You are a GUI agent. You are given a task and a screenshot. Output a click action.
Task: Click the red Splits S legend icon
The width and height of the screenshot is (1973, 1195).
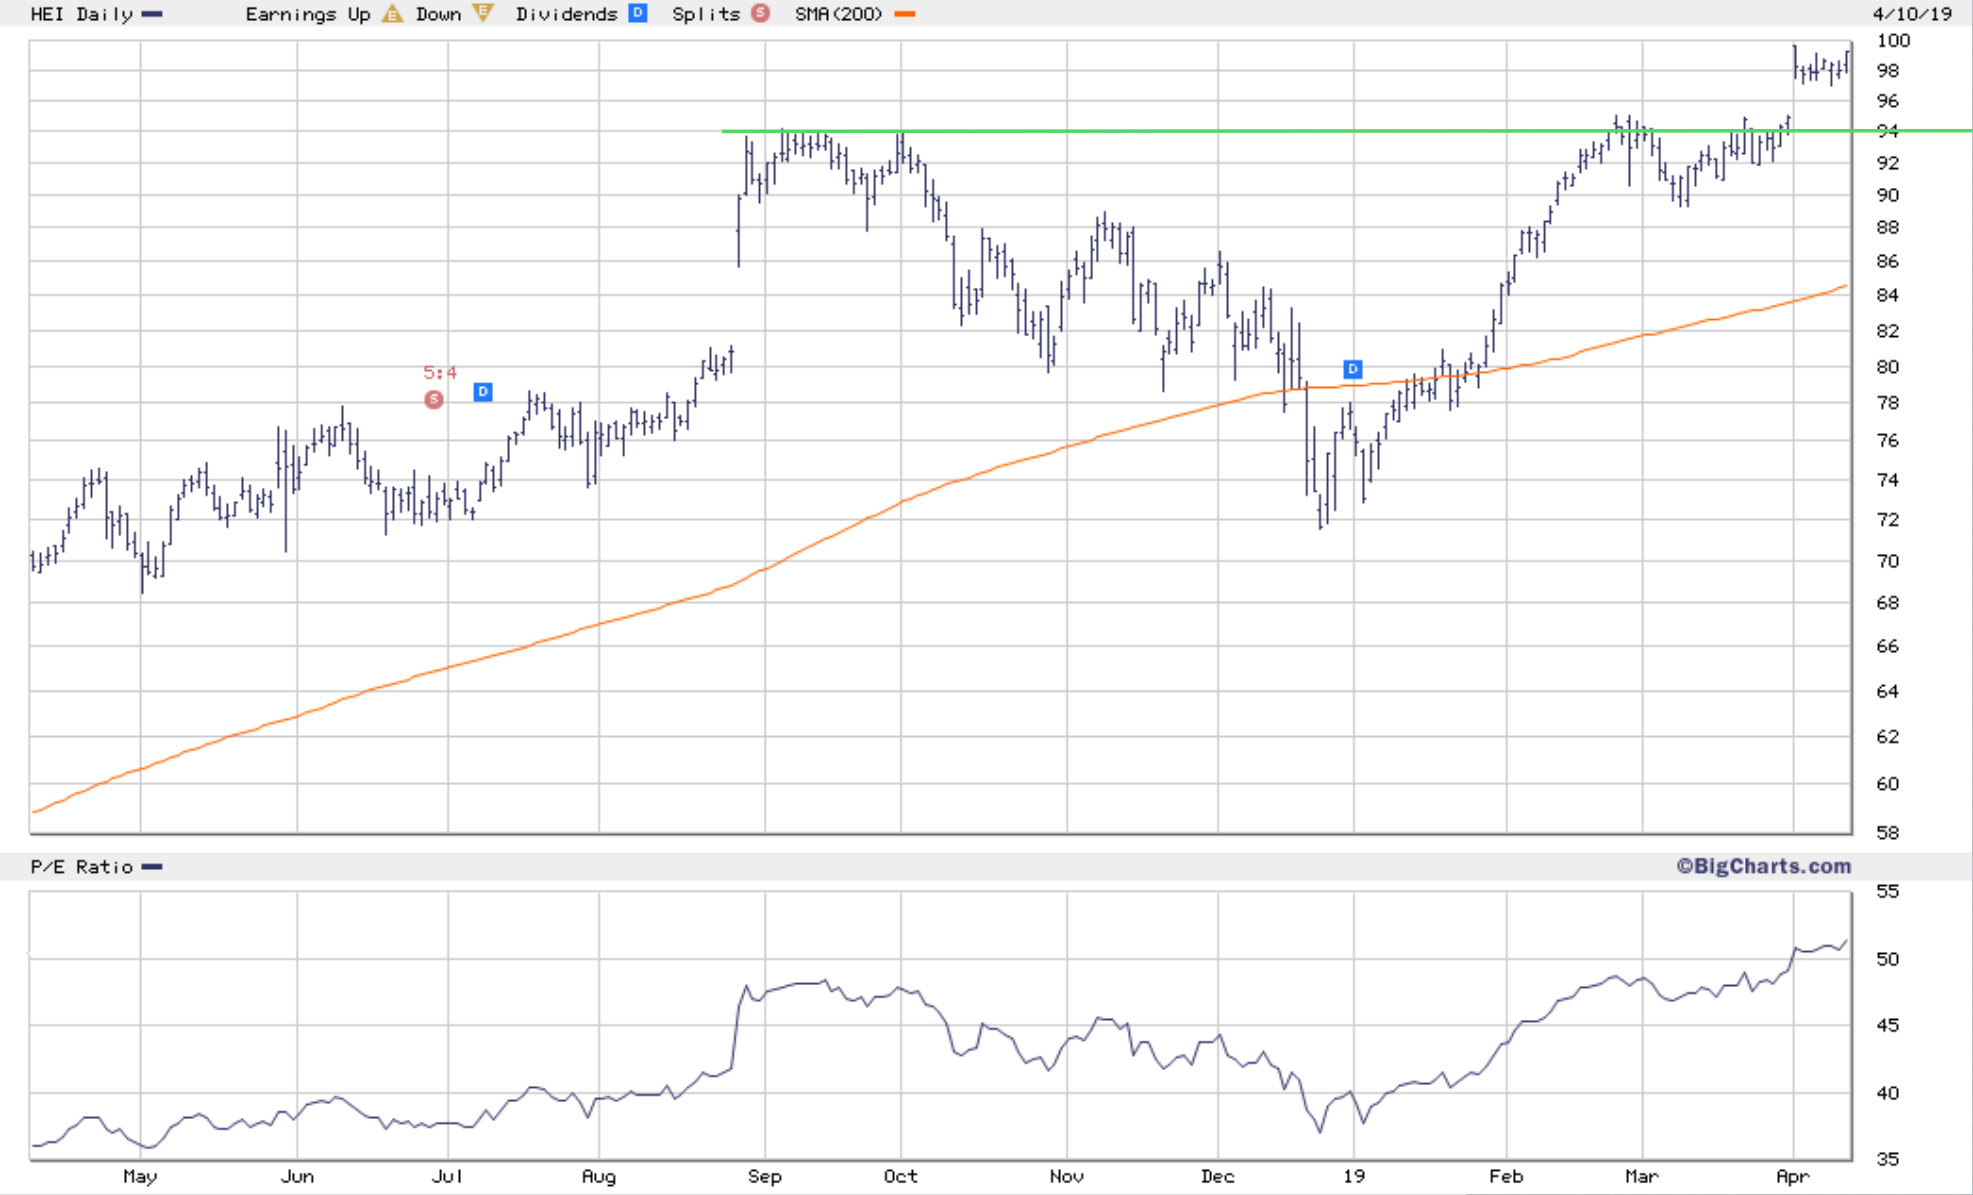(x=761, y=13)
